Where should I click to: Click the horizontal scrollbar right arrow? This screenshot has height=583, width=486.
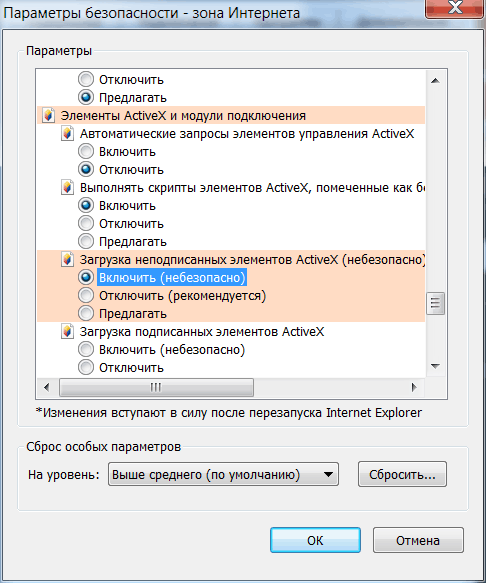[x=414, y=387]
